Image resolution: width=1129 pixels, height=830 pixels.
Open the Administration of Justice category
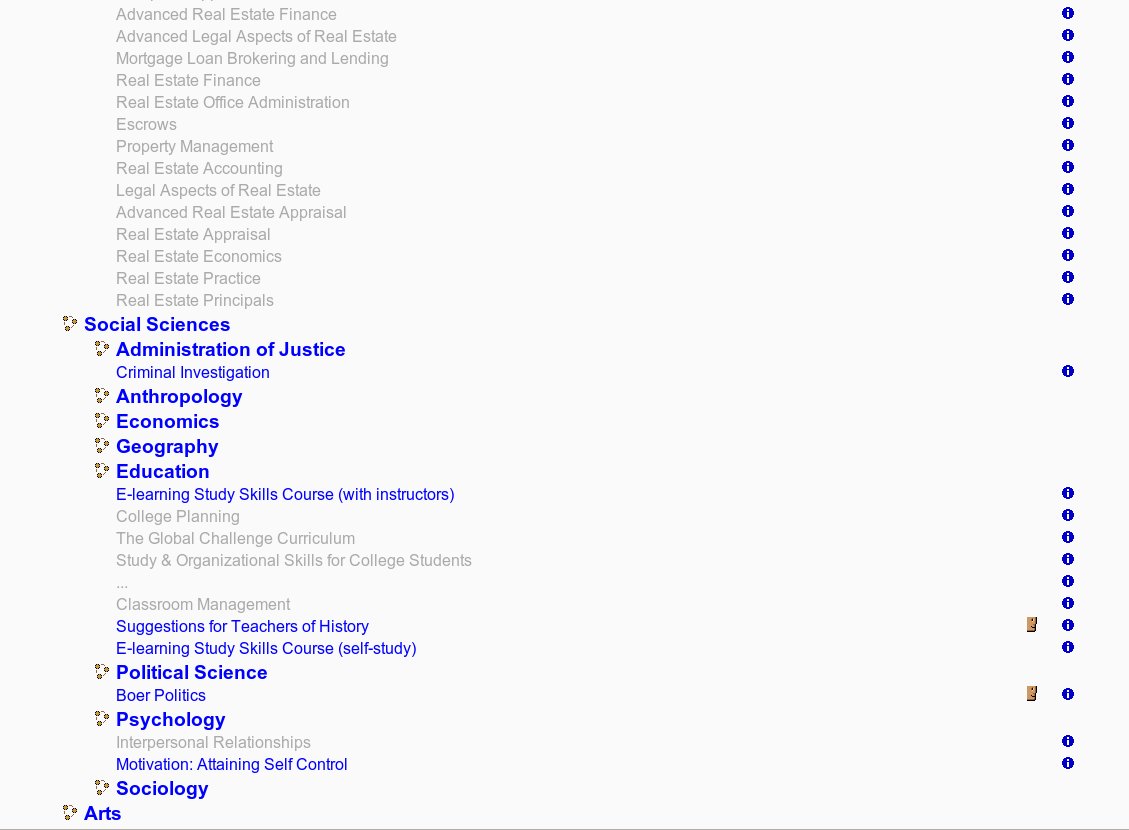click(x=230, y=350)
